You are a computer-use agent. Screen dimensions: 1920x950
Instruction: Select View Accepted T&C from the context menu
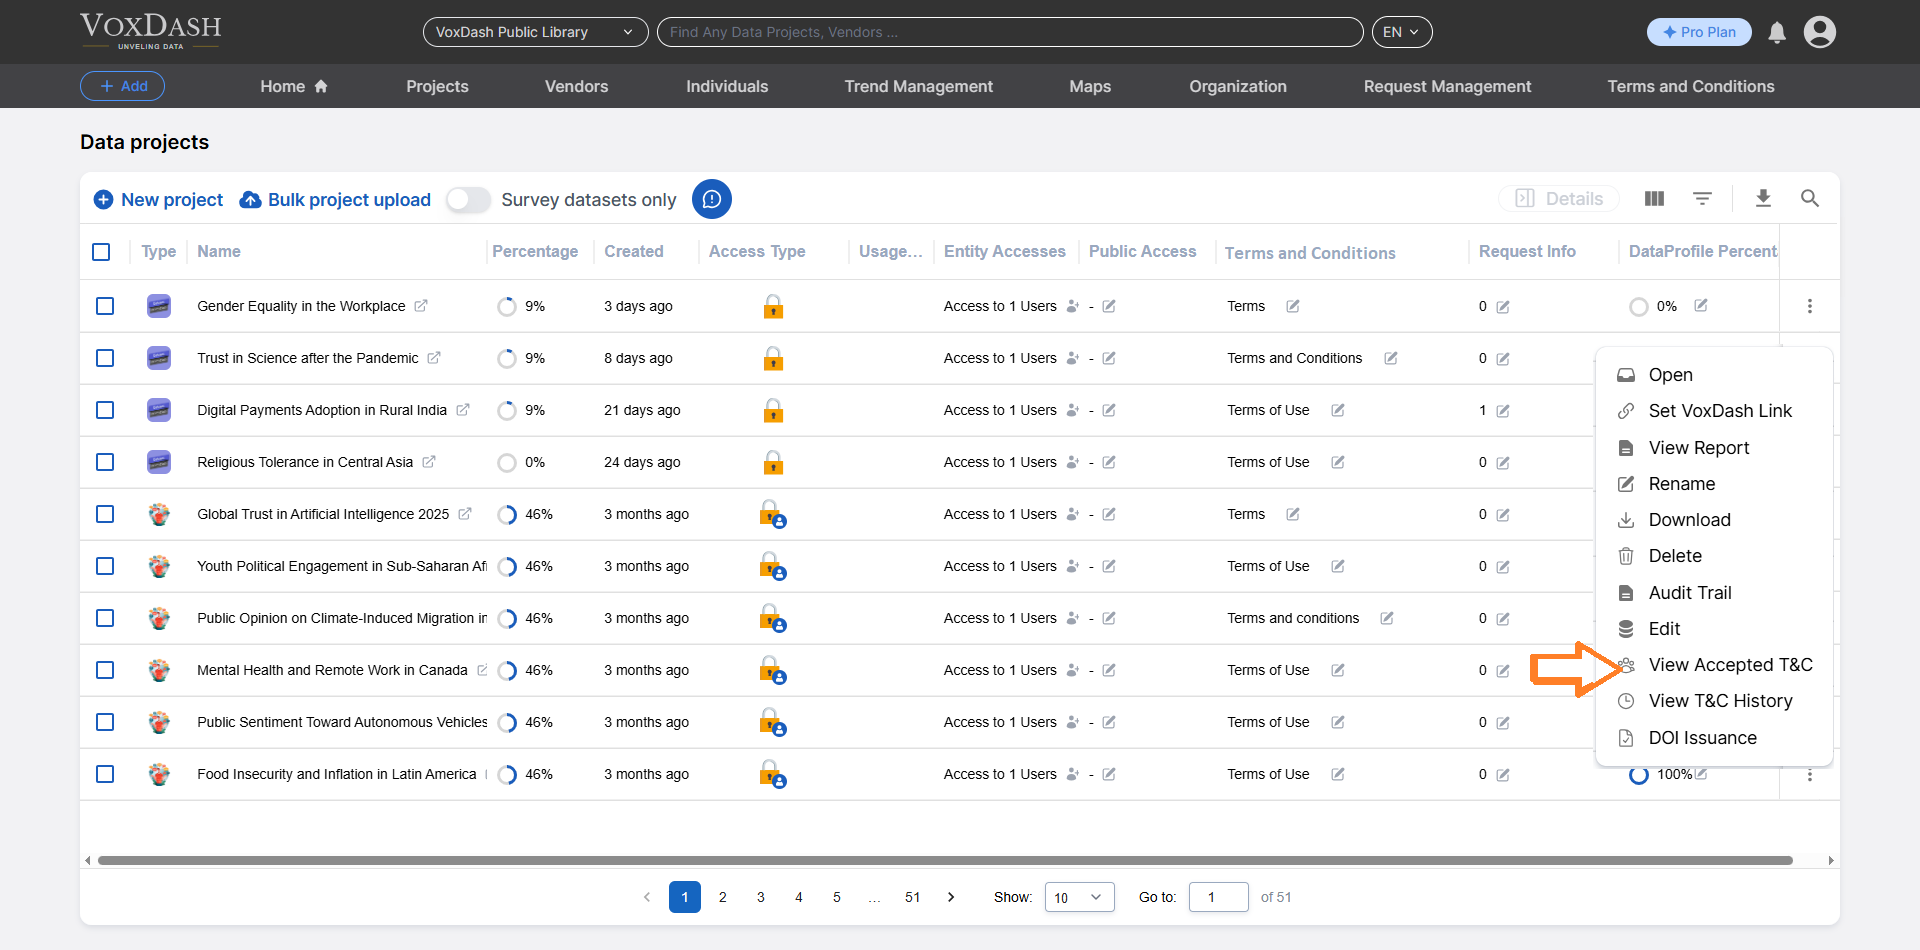click(1731, 665)
